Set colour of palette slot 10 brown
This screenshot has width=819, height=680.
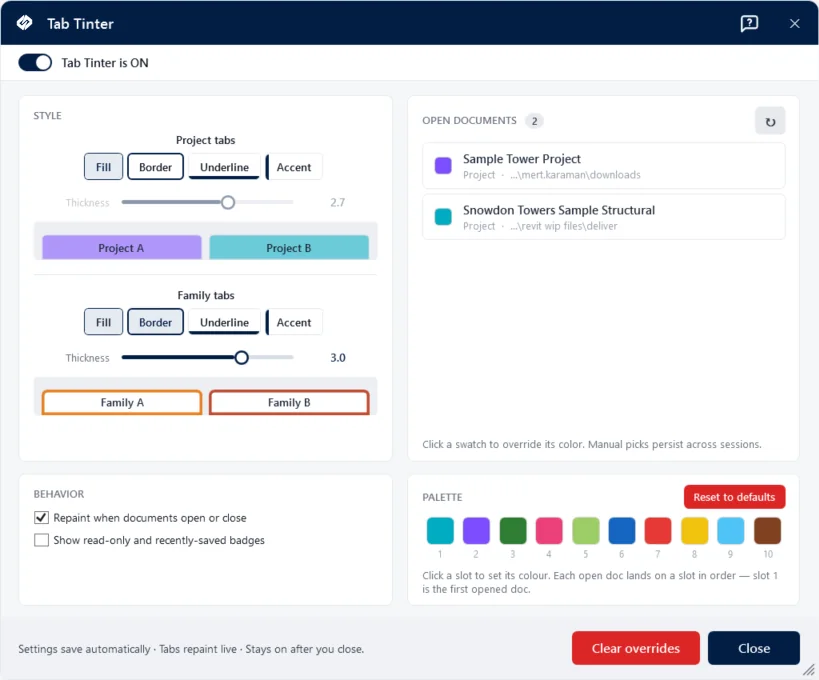[x=767, y=531]
